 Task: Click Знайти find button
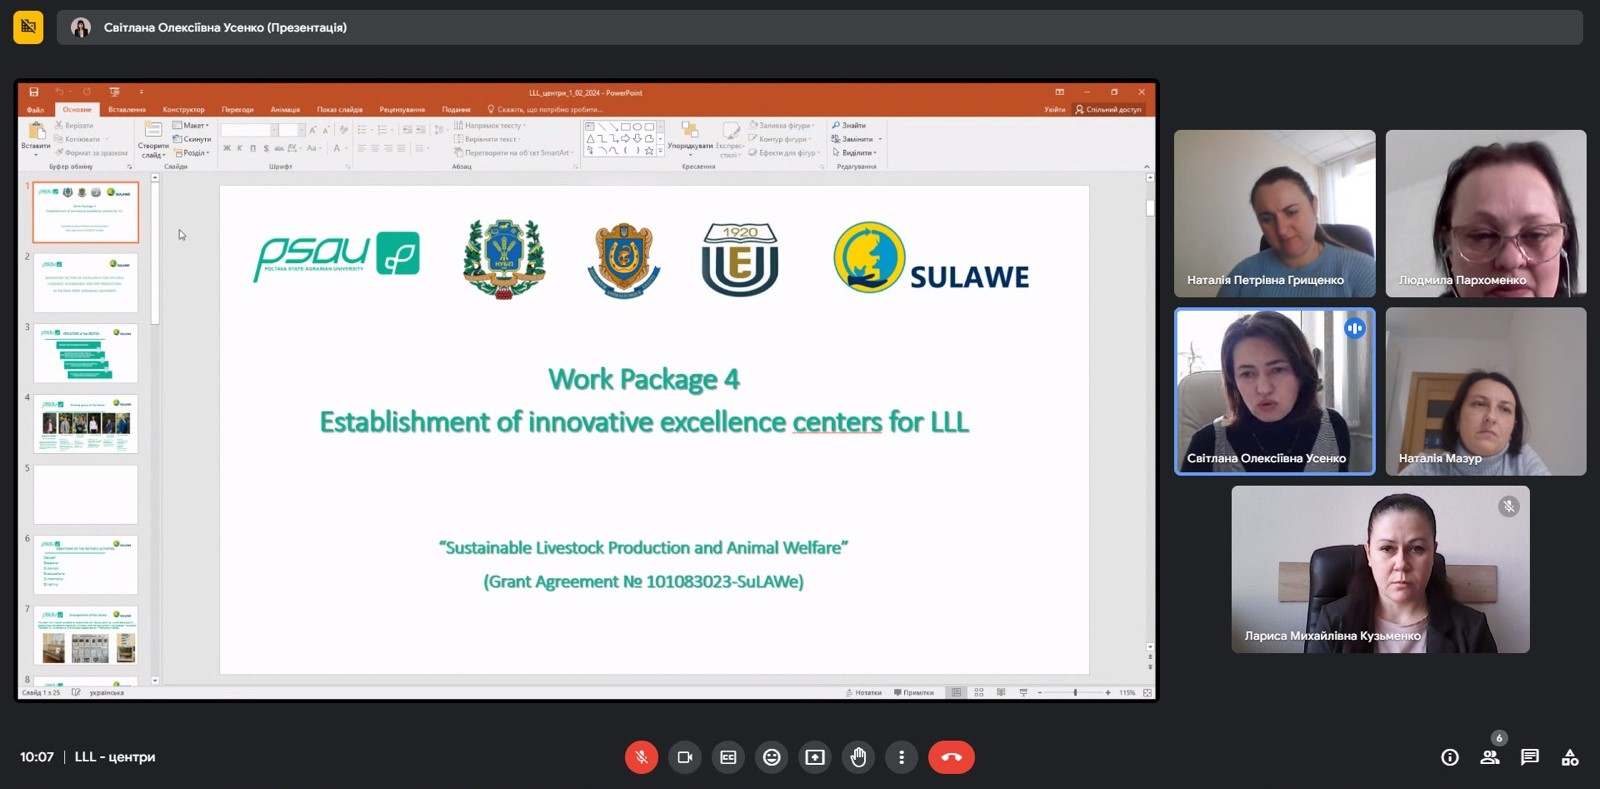pyautogui.click(x=849, y=126)
